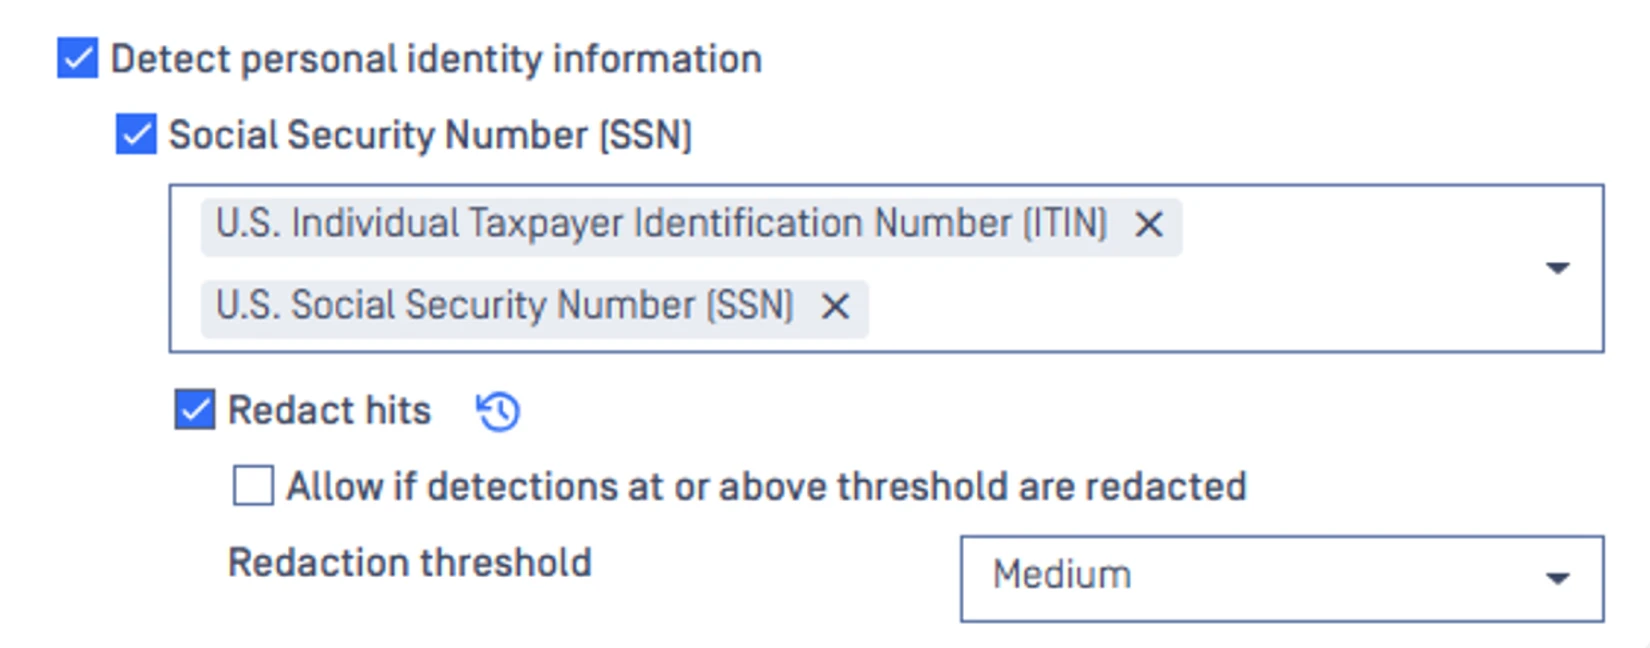Click the U.S. Individual Taxpayer Identification Number chip text

[661, 224]
